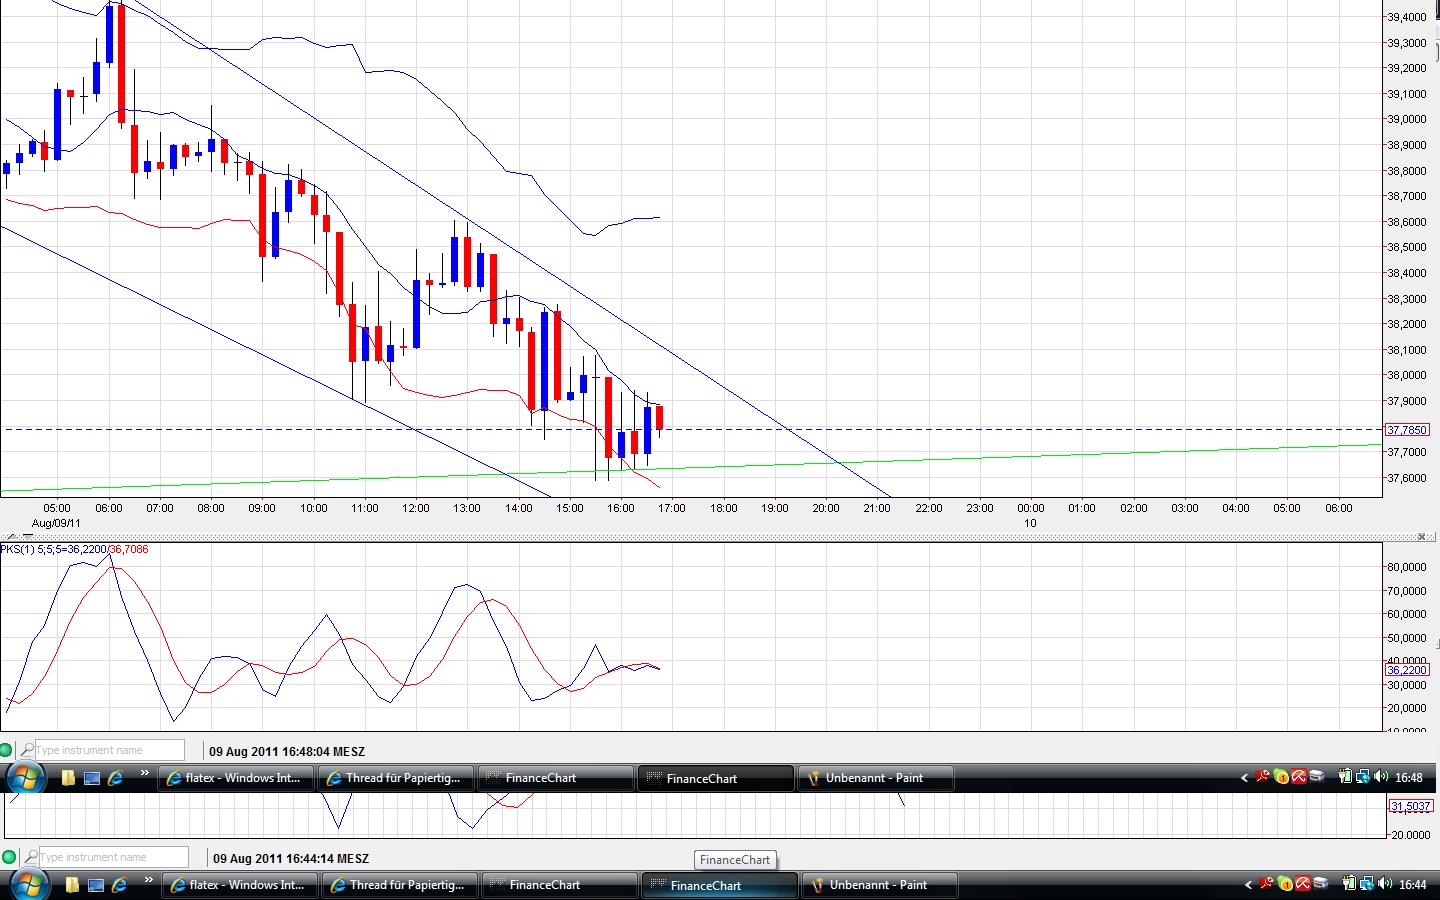1440x900 pixels.
Task: Open the green shield tray icon, 16:48 taskbar
Action: pos(1281,777)
